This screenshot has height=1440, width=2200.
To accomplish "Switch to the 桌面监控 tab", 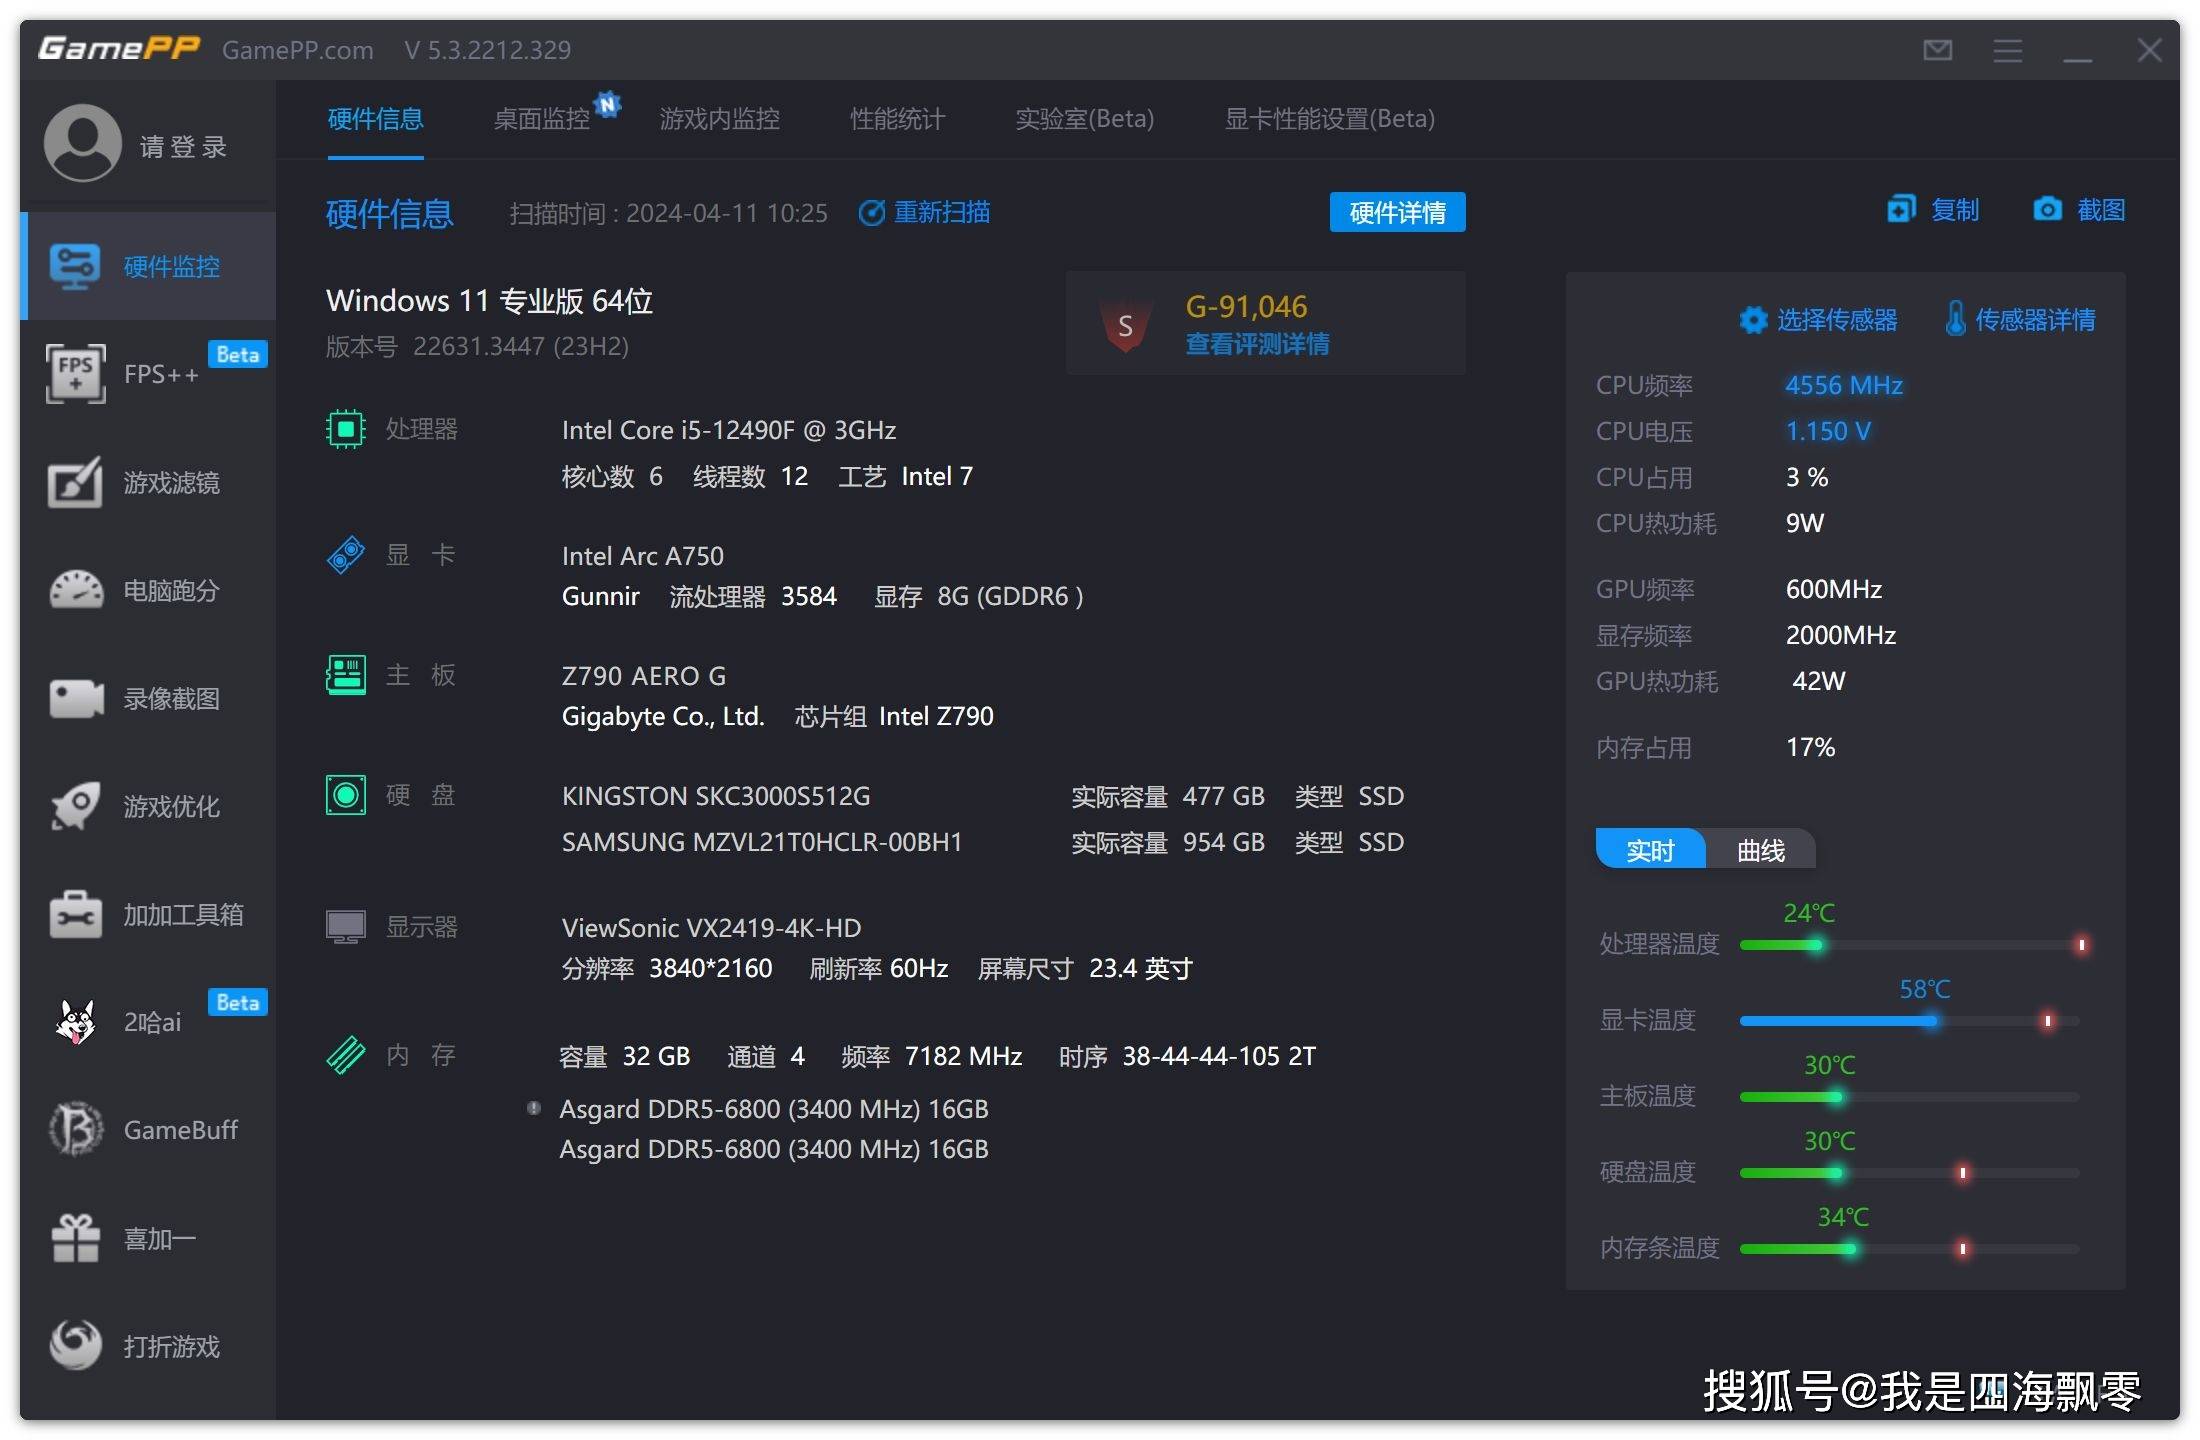I will (x=542, y=119).
